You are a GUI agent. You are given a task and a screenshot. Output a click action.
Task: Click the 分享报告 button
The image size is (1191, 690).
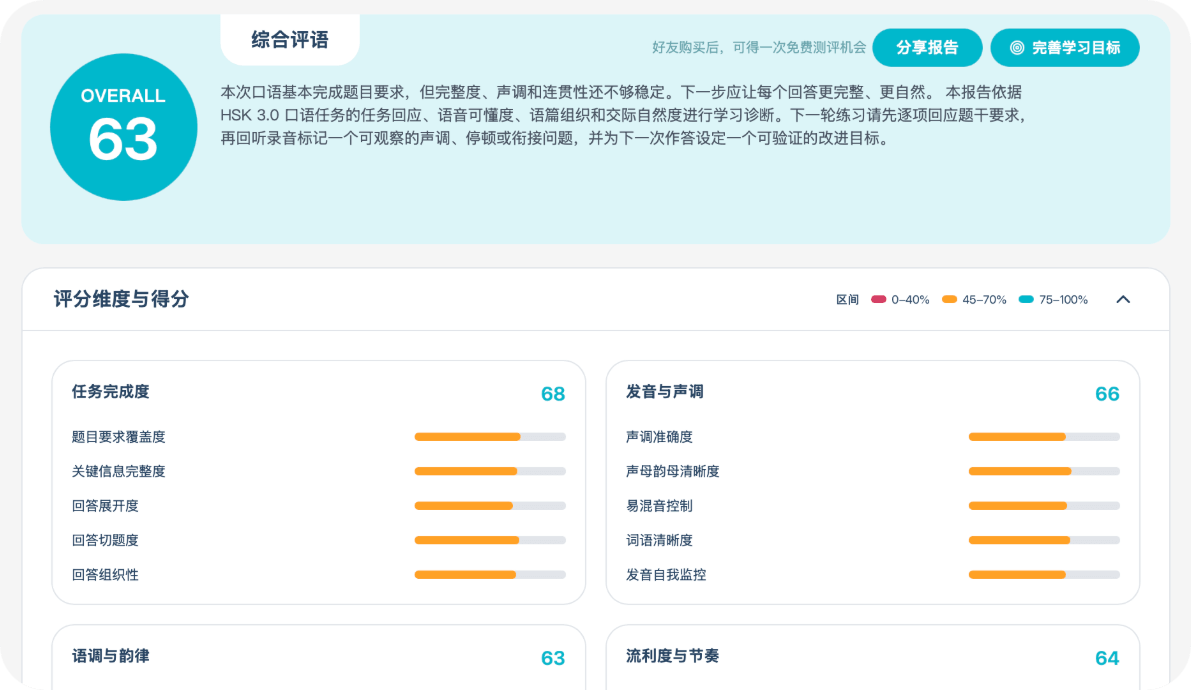pos(927,48)
